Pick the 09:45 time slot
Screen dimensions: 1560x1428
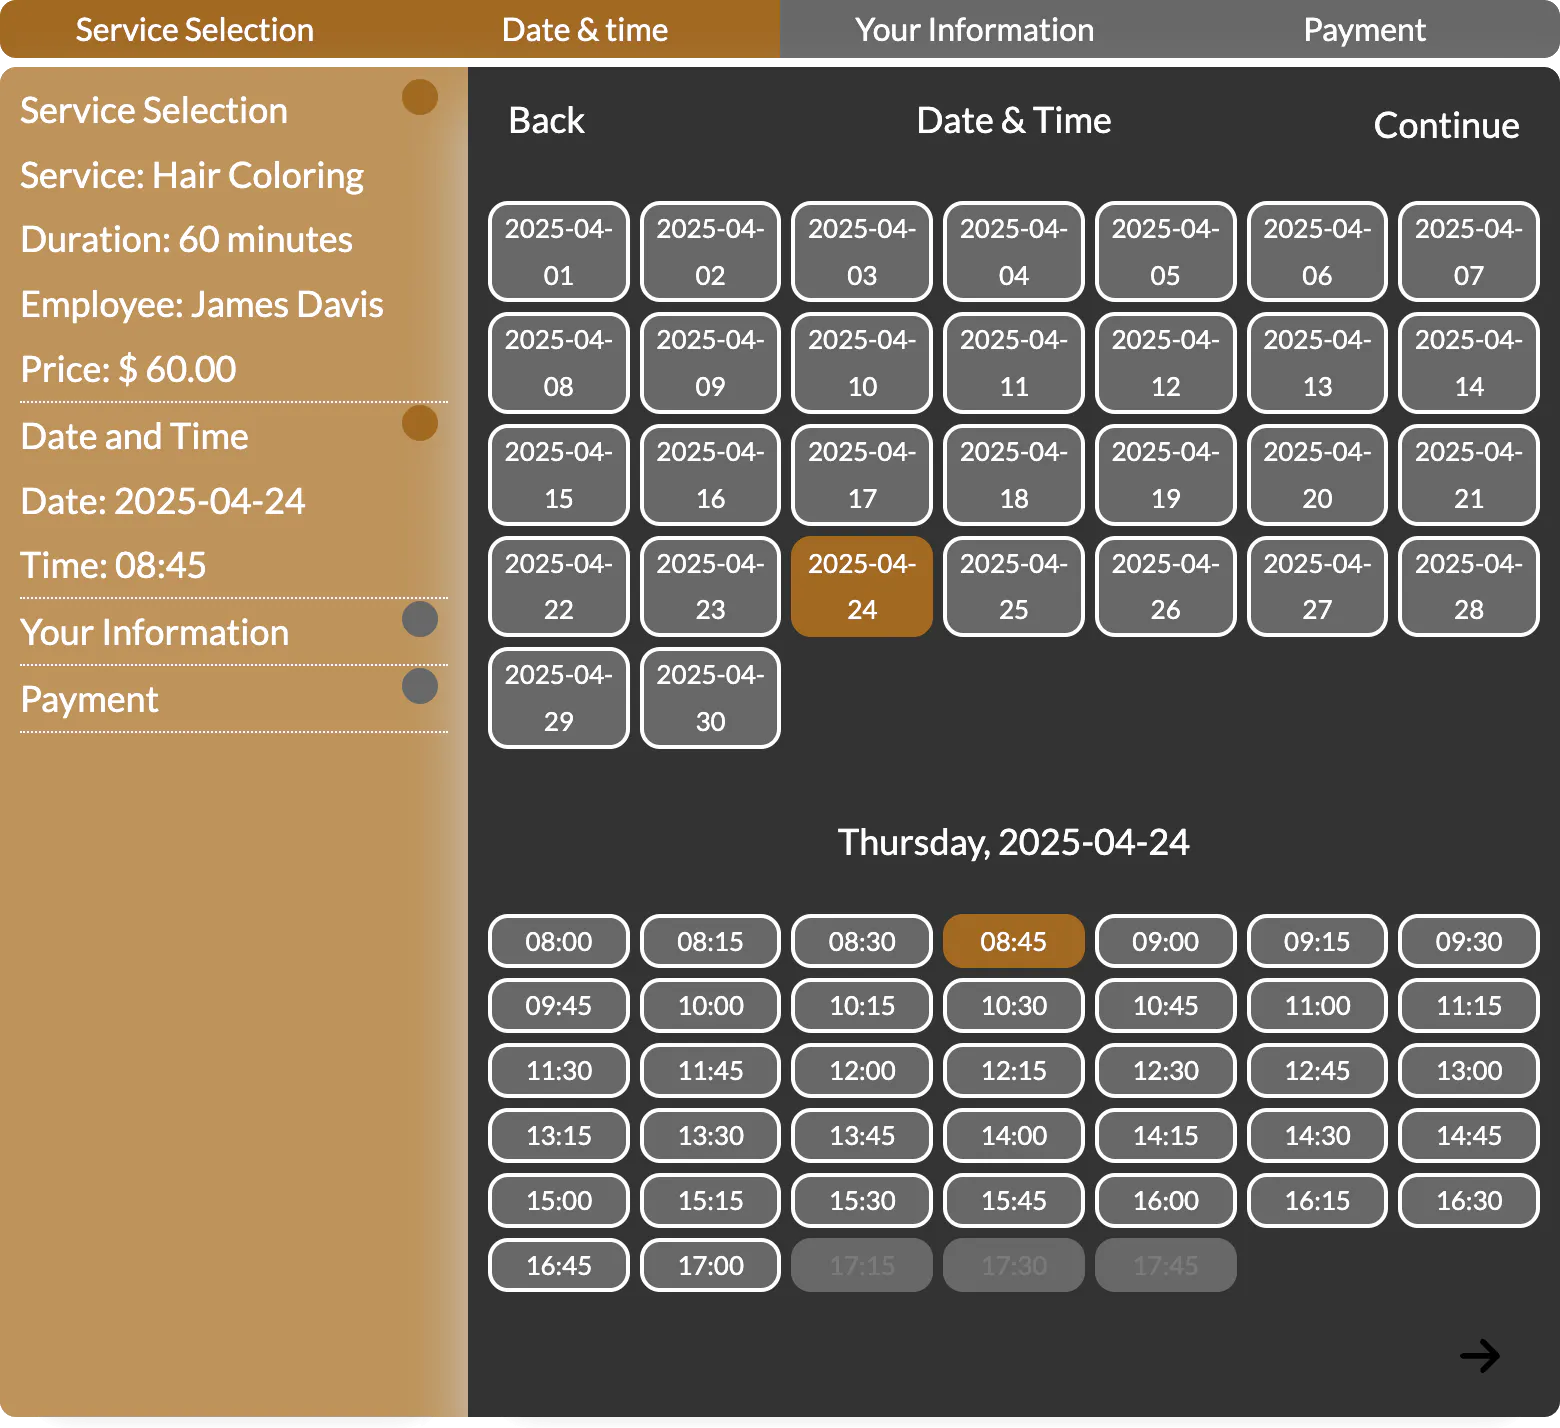(559, 1006)
